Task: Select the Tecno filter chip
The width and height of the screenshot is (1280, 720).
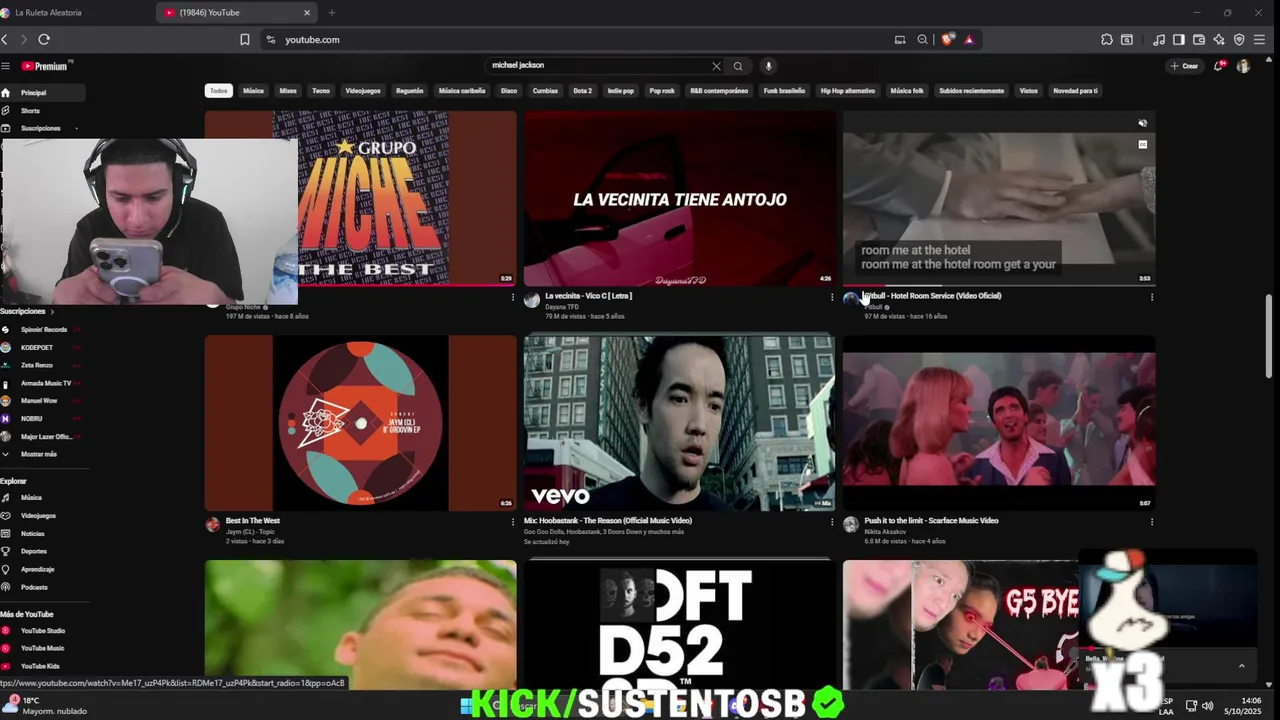Action: pos(321,91)
